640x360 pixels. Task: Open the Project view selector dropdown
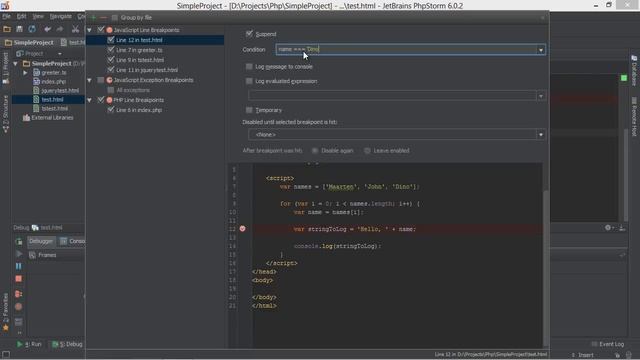(x=60, y=53)
